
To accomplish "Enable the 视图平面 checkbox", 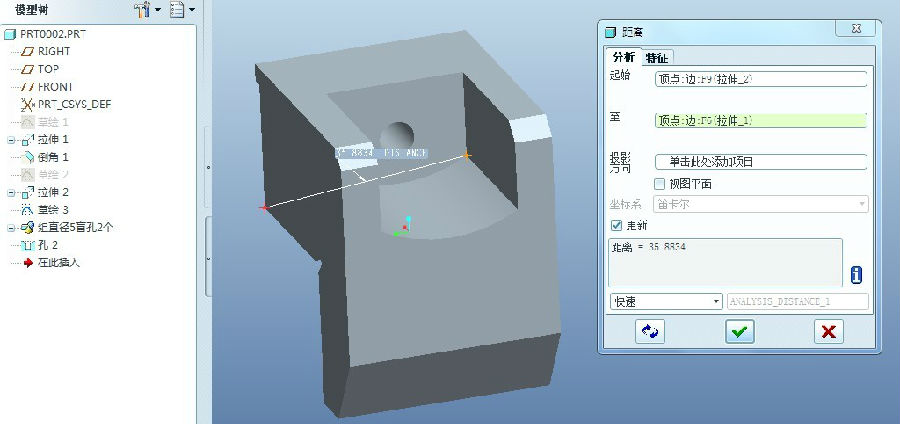I will point(659,184).
